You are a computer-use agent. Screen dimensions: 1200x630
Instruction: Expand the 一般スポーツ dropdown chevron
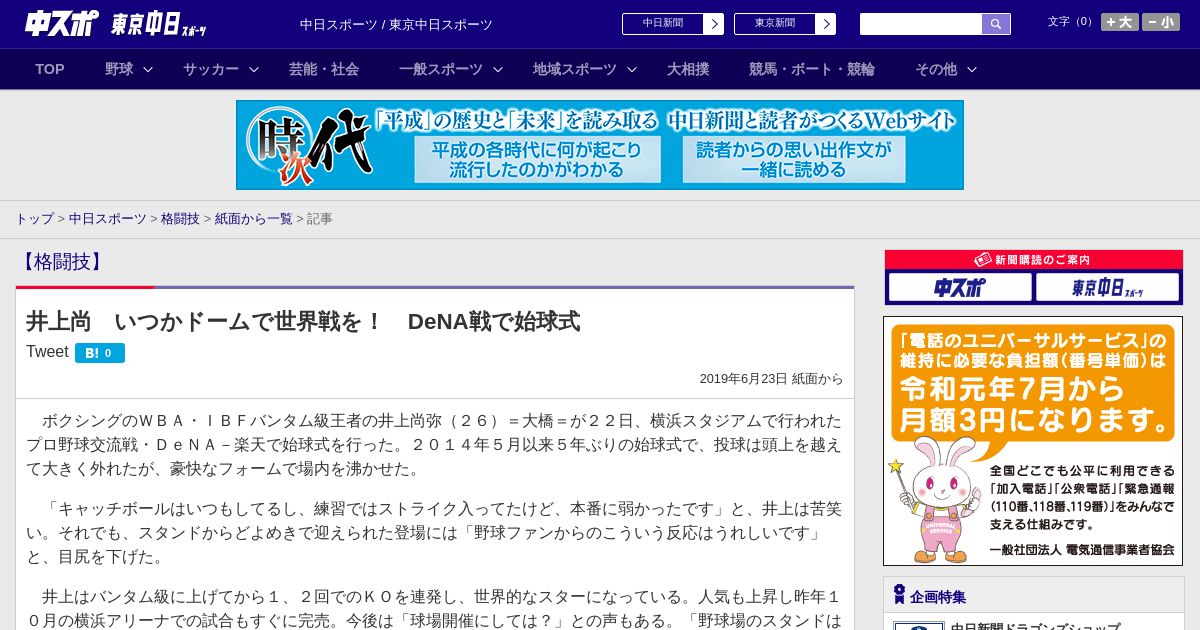pos(498,69)
